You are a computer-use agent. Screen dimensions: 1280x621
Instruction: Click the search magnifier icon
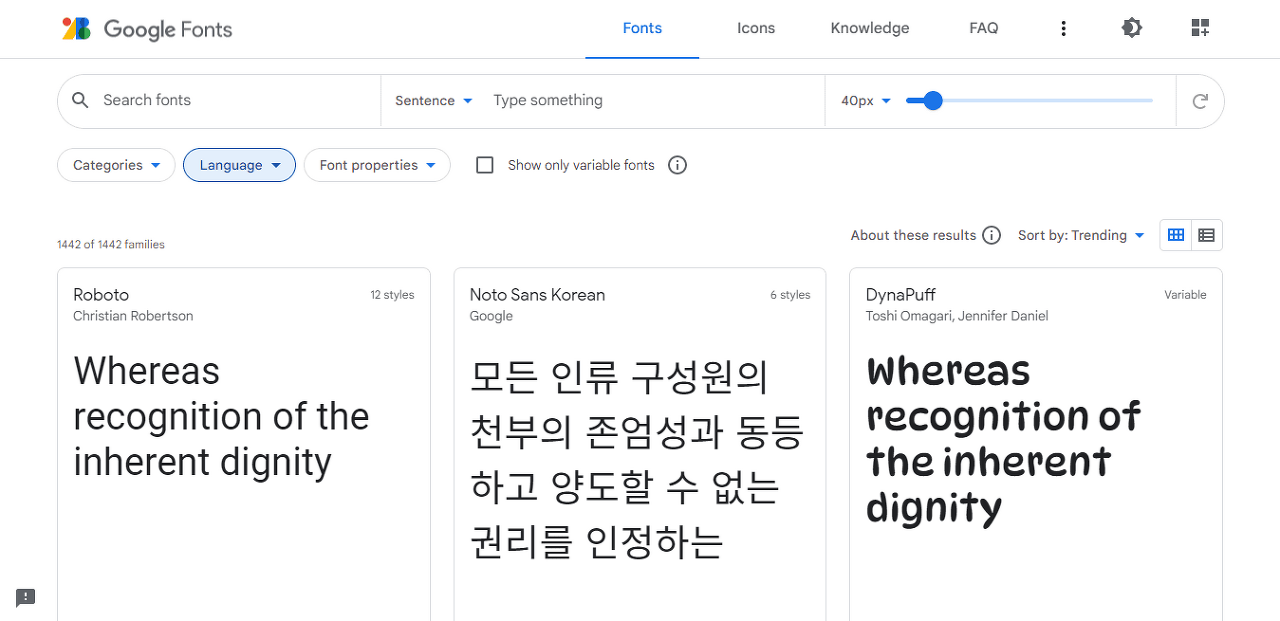point(80,100)
